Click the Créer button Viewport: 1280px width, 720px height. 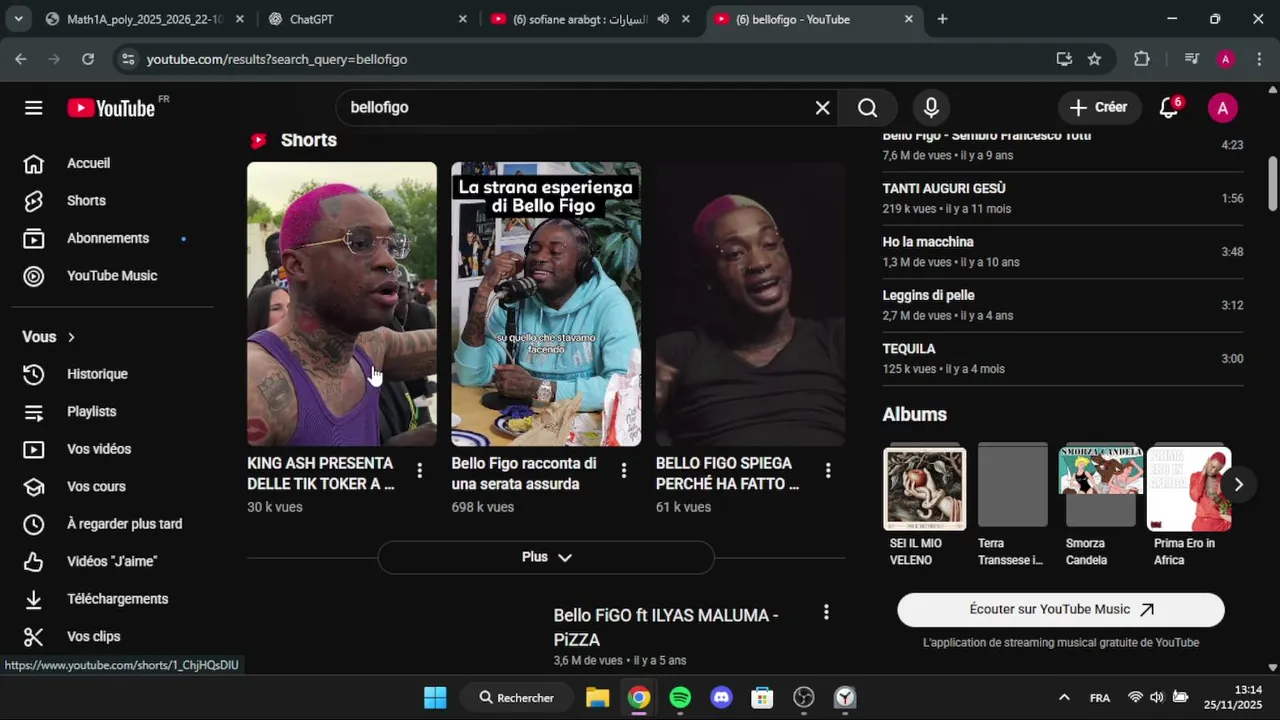pyautogui.click(x=1099, y=108)
